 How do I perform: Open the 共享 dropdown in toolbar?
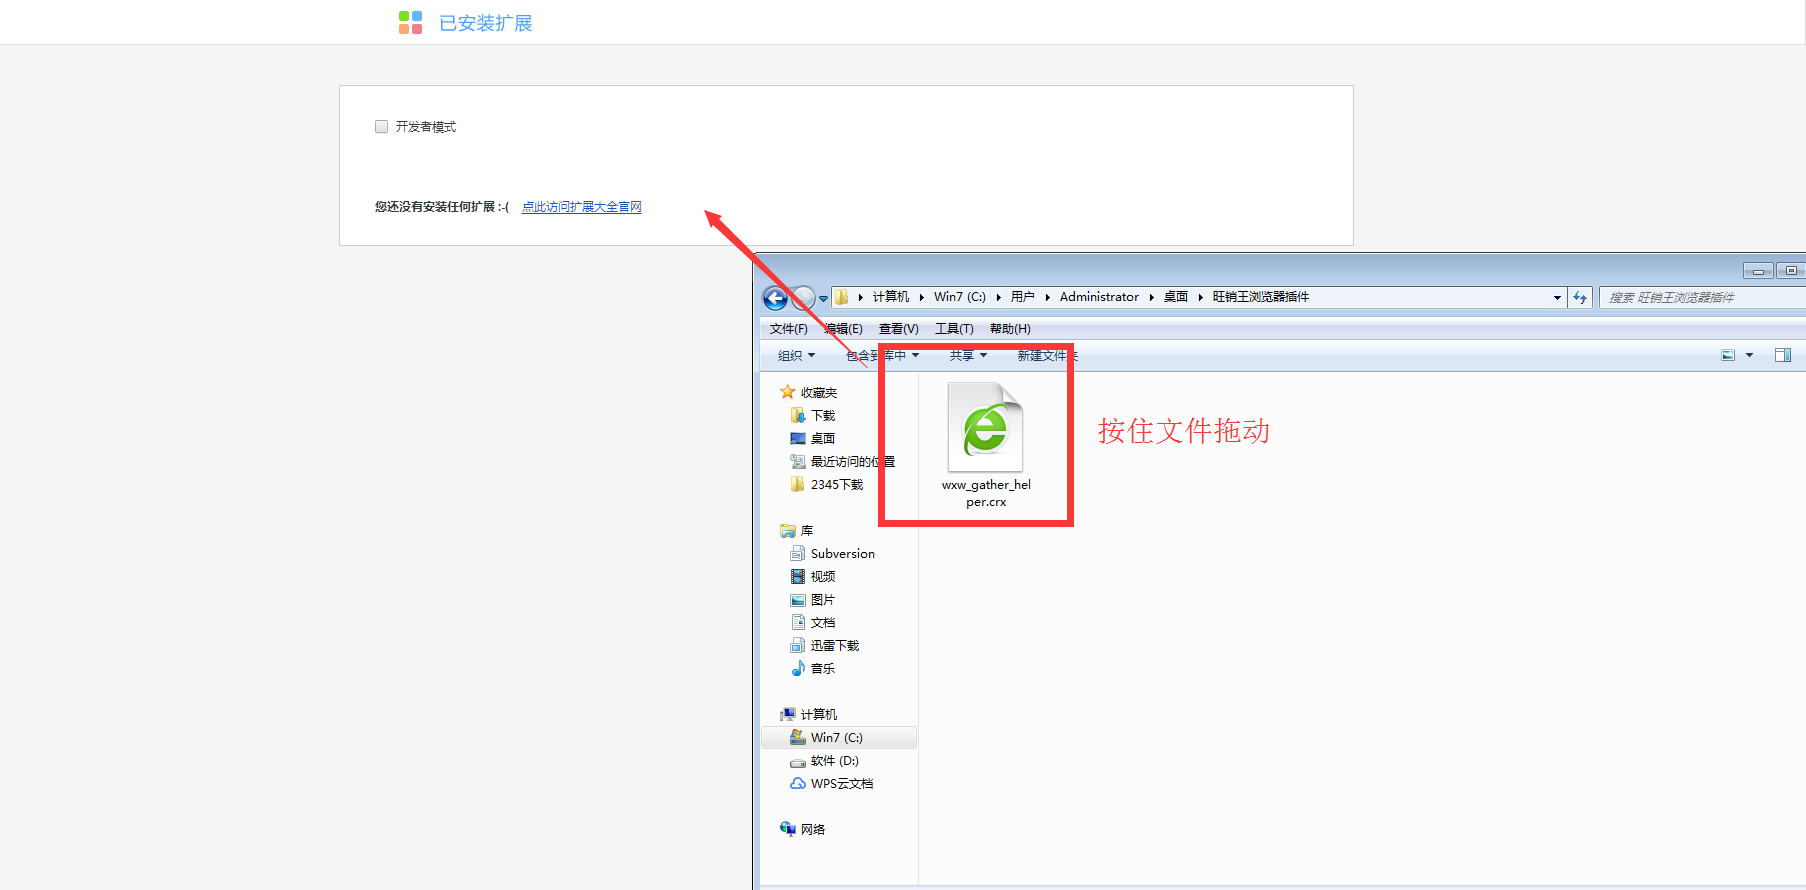(968, 356)
